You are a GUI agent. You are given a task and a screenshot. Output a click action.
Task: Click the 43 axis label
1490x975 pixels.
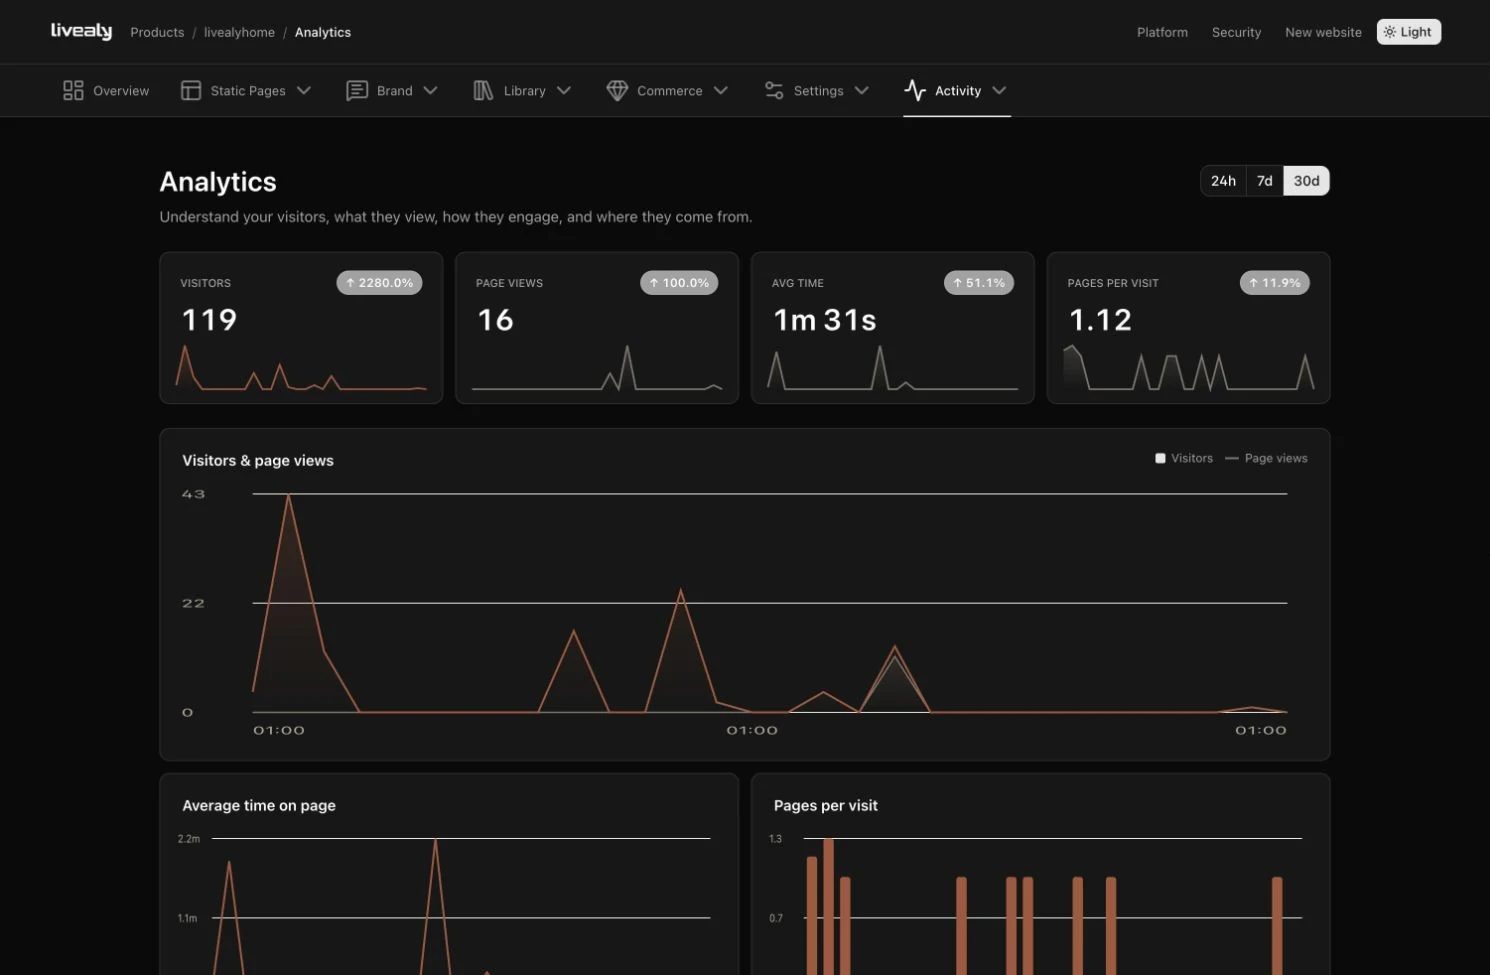coord(193,494)
